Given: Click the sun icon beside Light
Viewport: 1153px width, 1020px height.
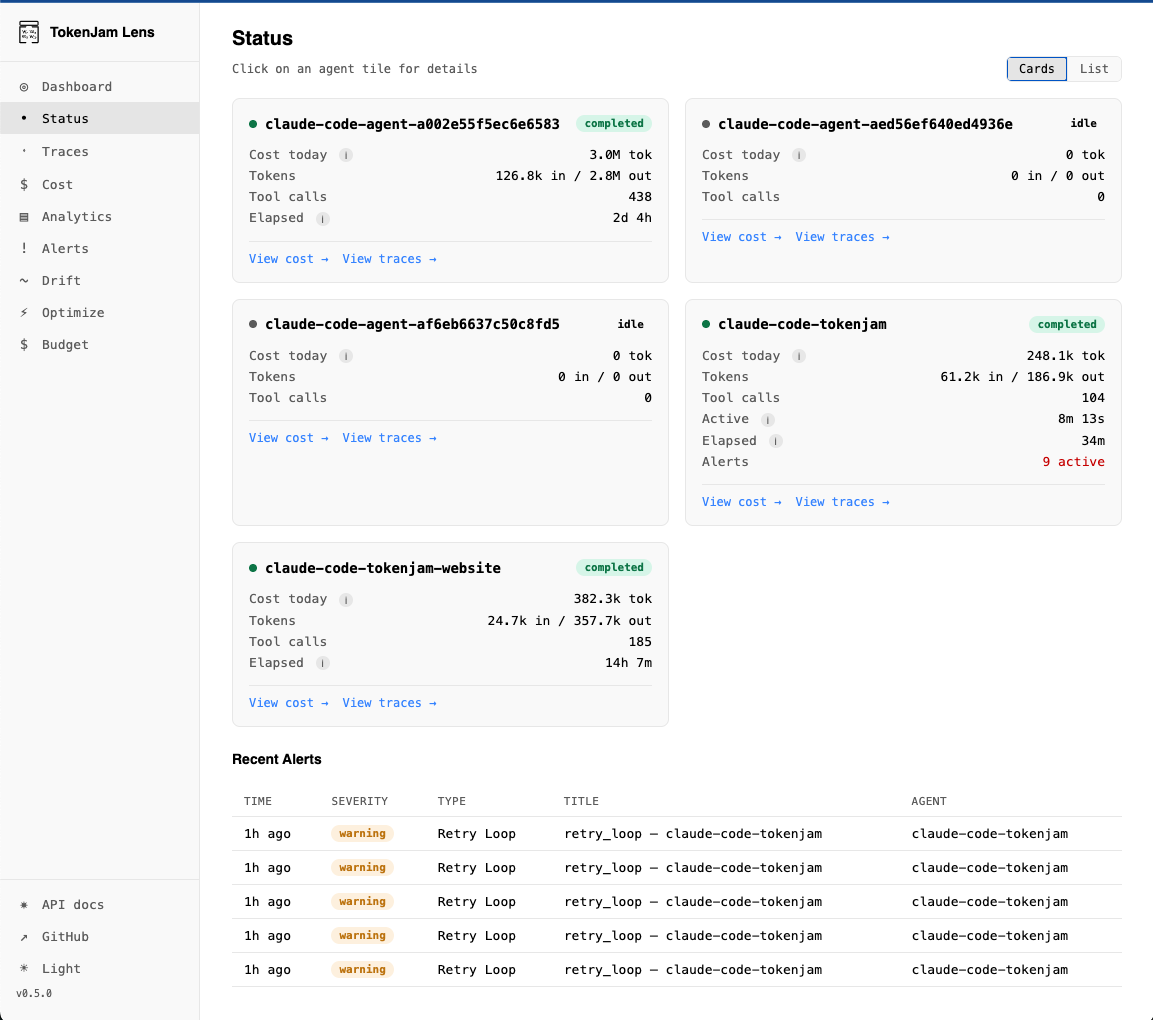Looking at the screenshot, I should [24, 969].
